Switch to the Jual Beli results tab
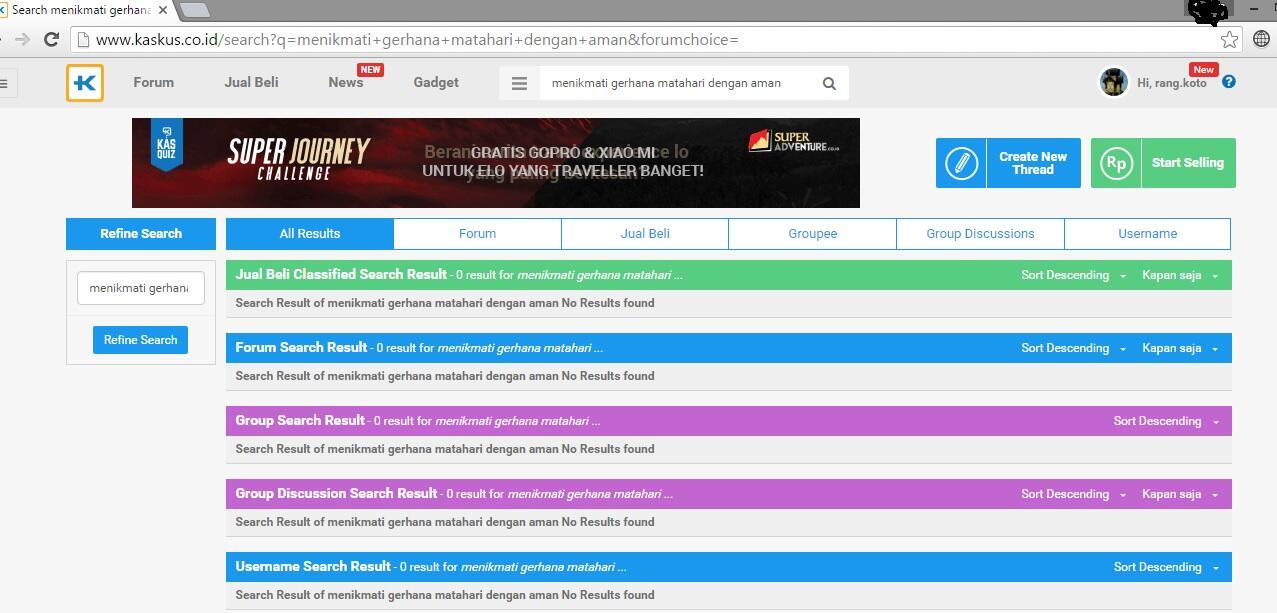This screenshot has width=1277, height=613. 645,234
